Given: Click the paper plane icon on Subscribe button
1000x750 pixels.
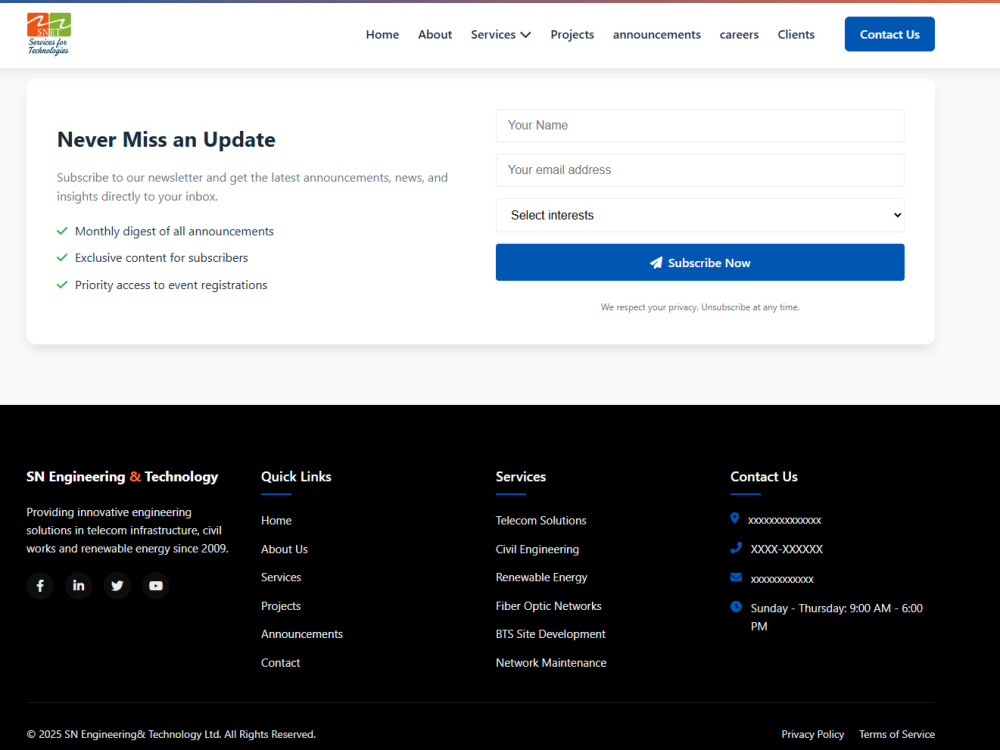Looking at the screenshot, I should point(656,263).
